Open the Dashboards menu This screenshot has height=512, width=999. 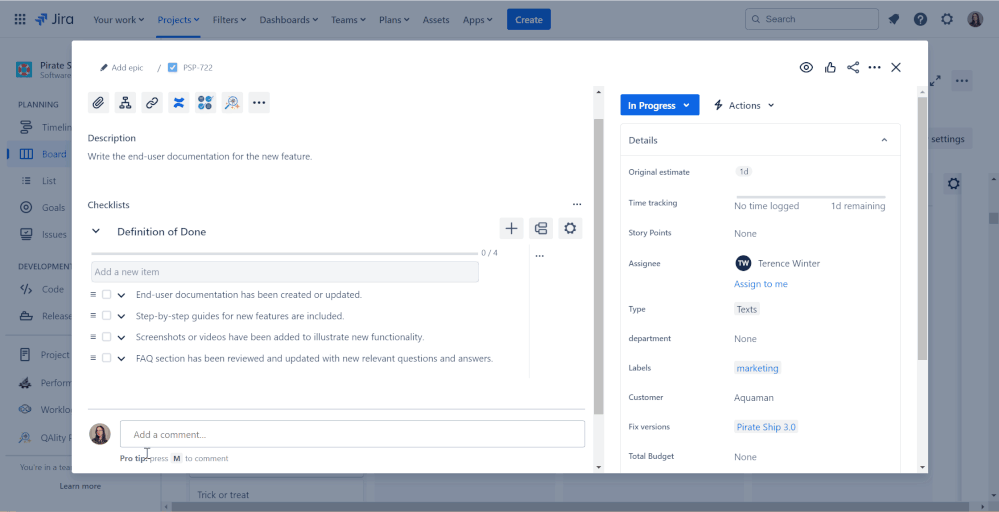289,20
